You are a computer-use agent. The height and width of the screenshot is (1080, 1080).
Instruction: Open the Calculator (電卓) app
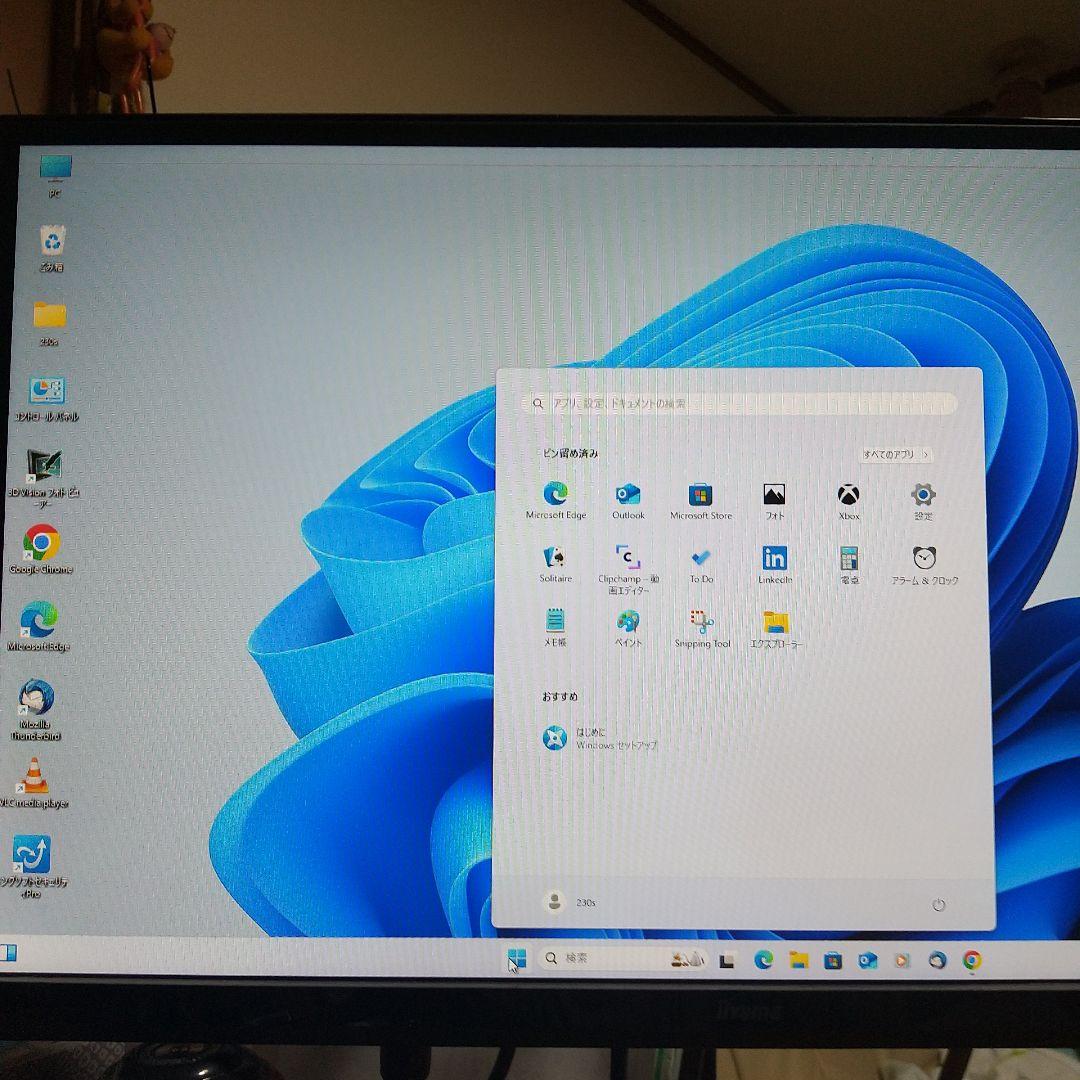[848, 558]
